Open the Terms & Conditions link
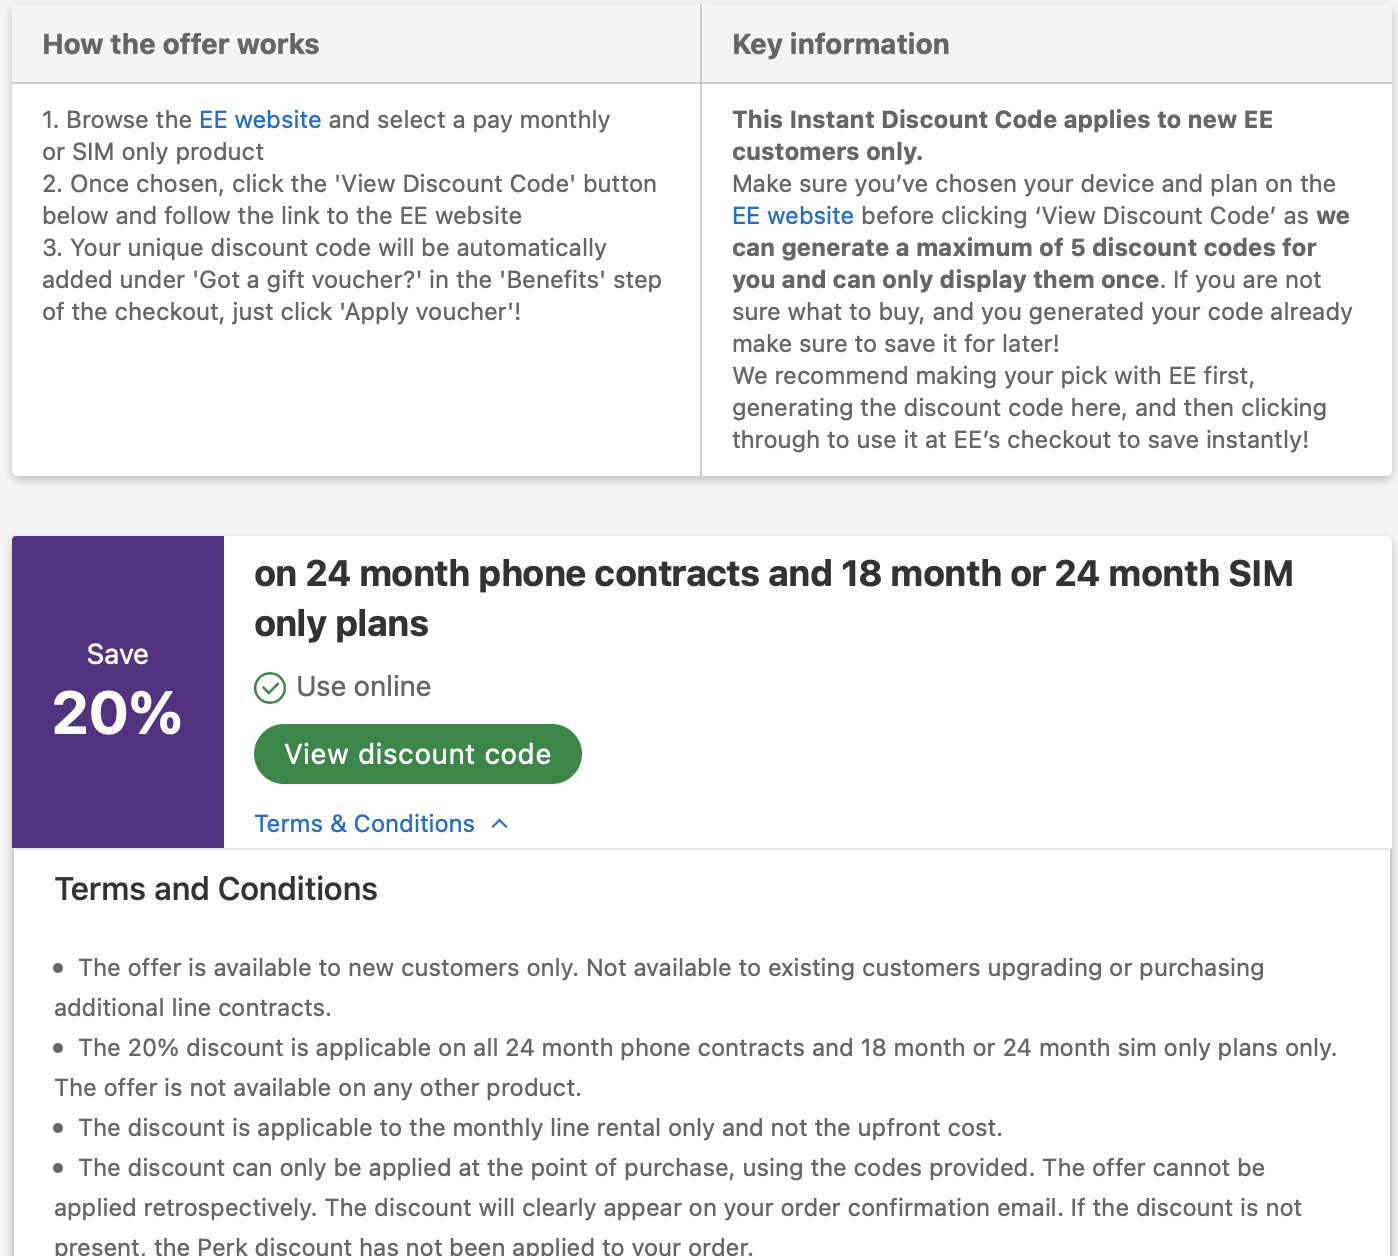The width and height of the screenshot is (1398, 1256). 364,824
